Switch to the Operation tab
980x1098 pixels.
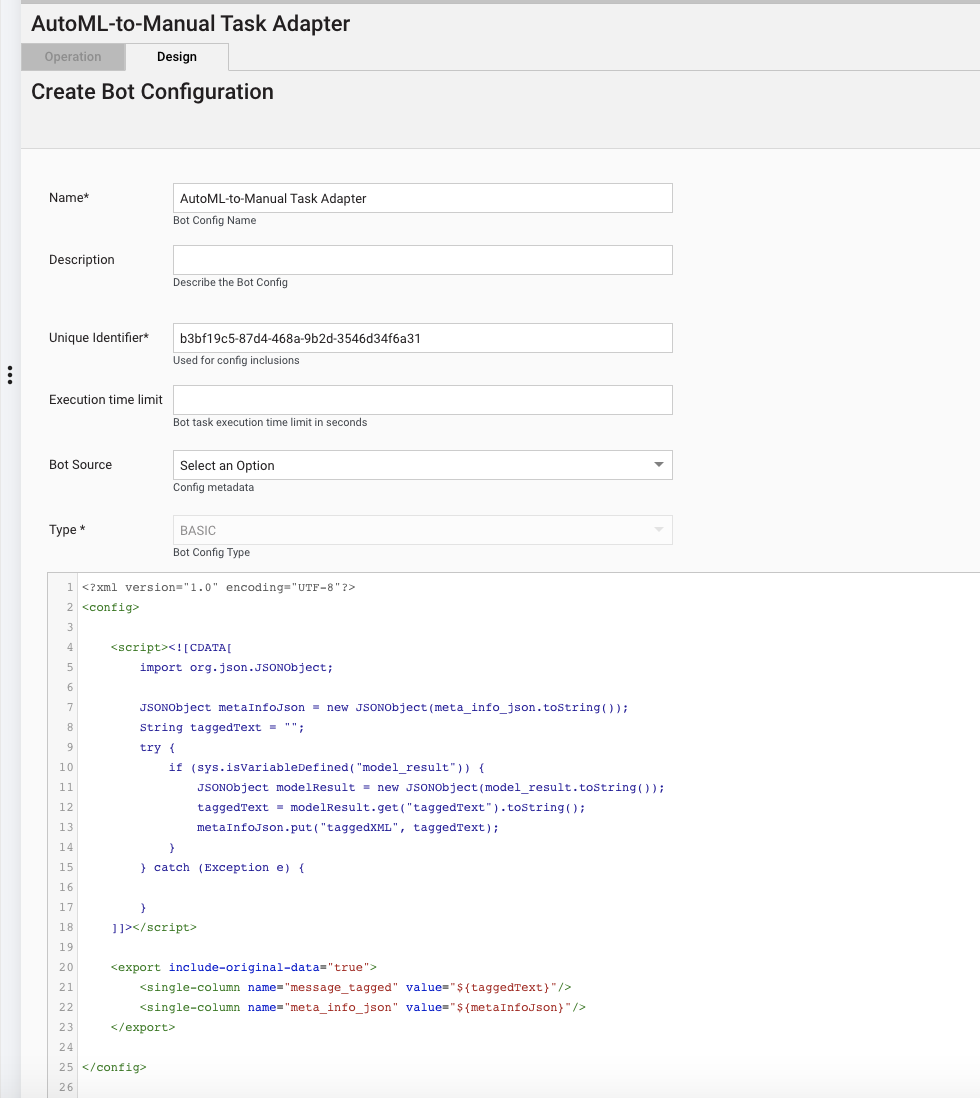pos(73,57)
